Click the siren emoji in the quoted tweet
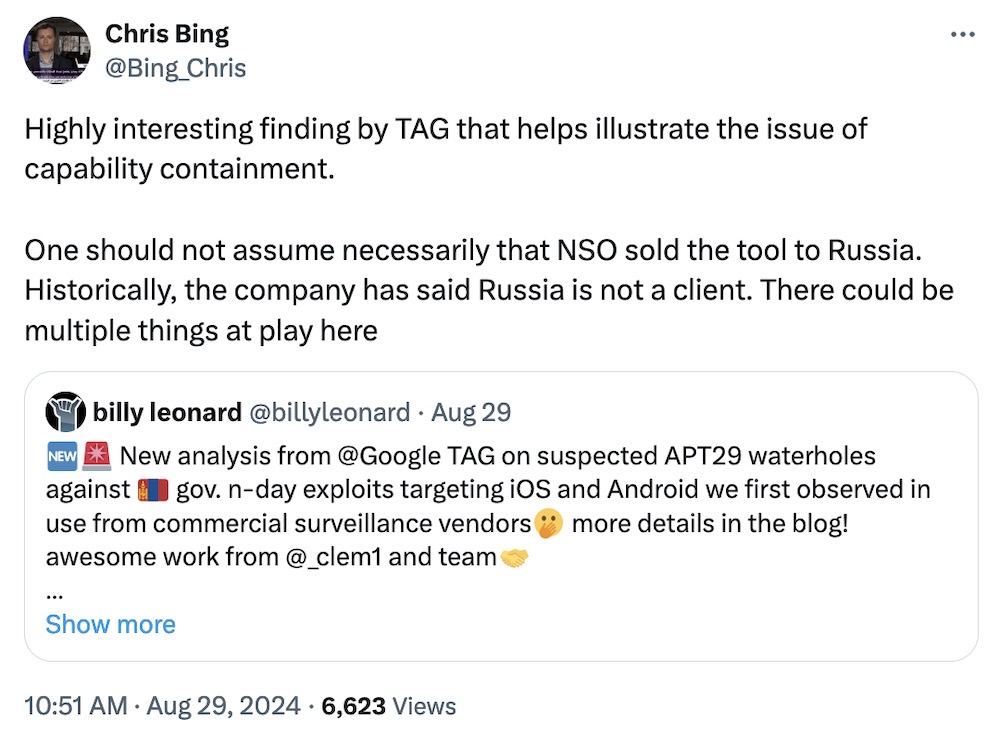This screenshot has width=1000, height=746. click(95, 456)
